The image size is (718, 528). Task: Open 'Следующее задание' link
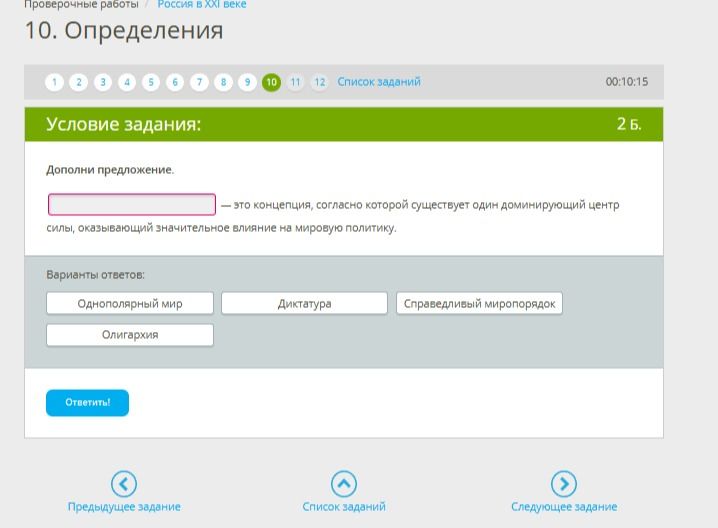coord(564,507)
